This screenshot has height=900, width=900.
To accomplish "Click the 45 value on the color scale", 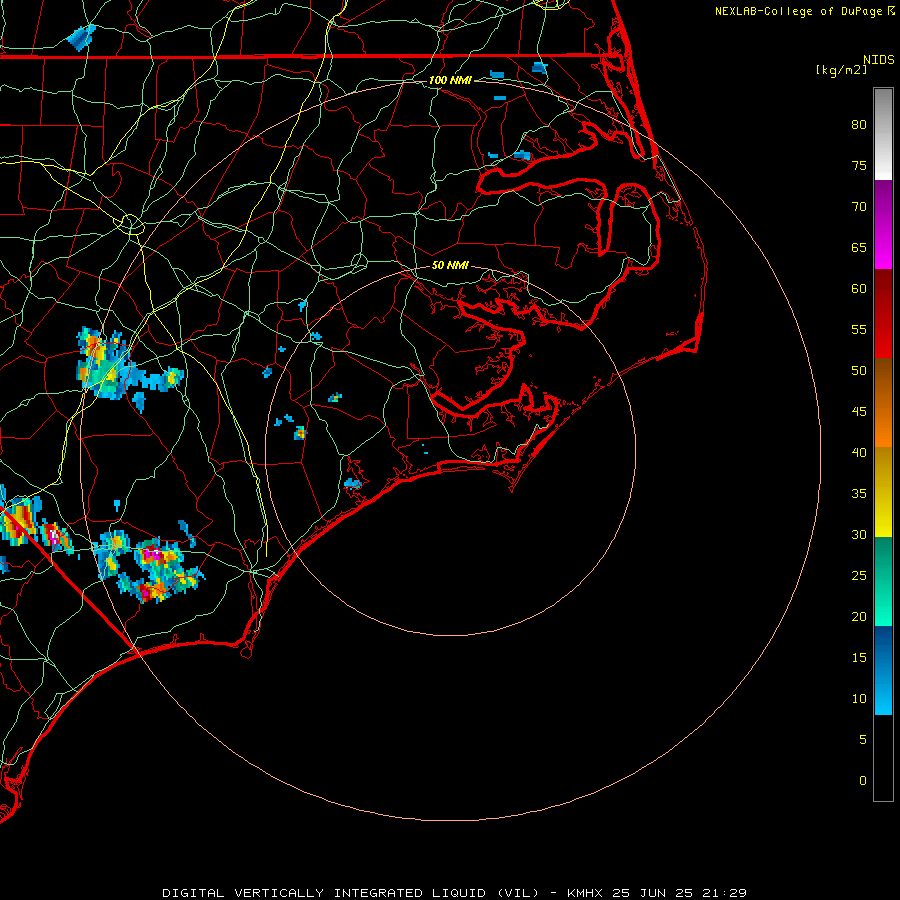I will click(859, 412).
